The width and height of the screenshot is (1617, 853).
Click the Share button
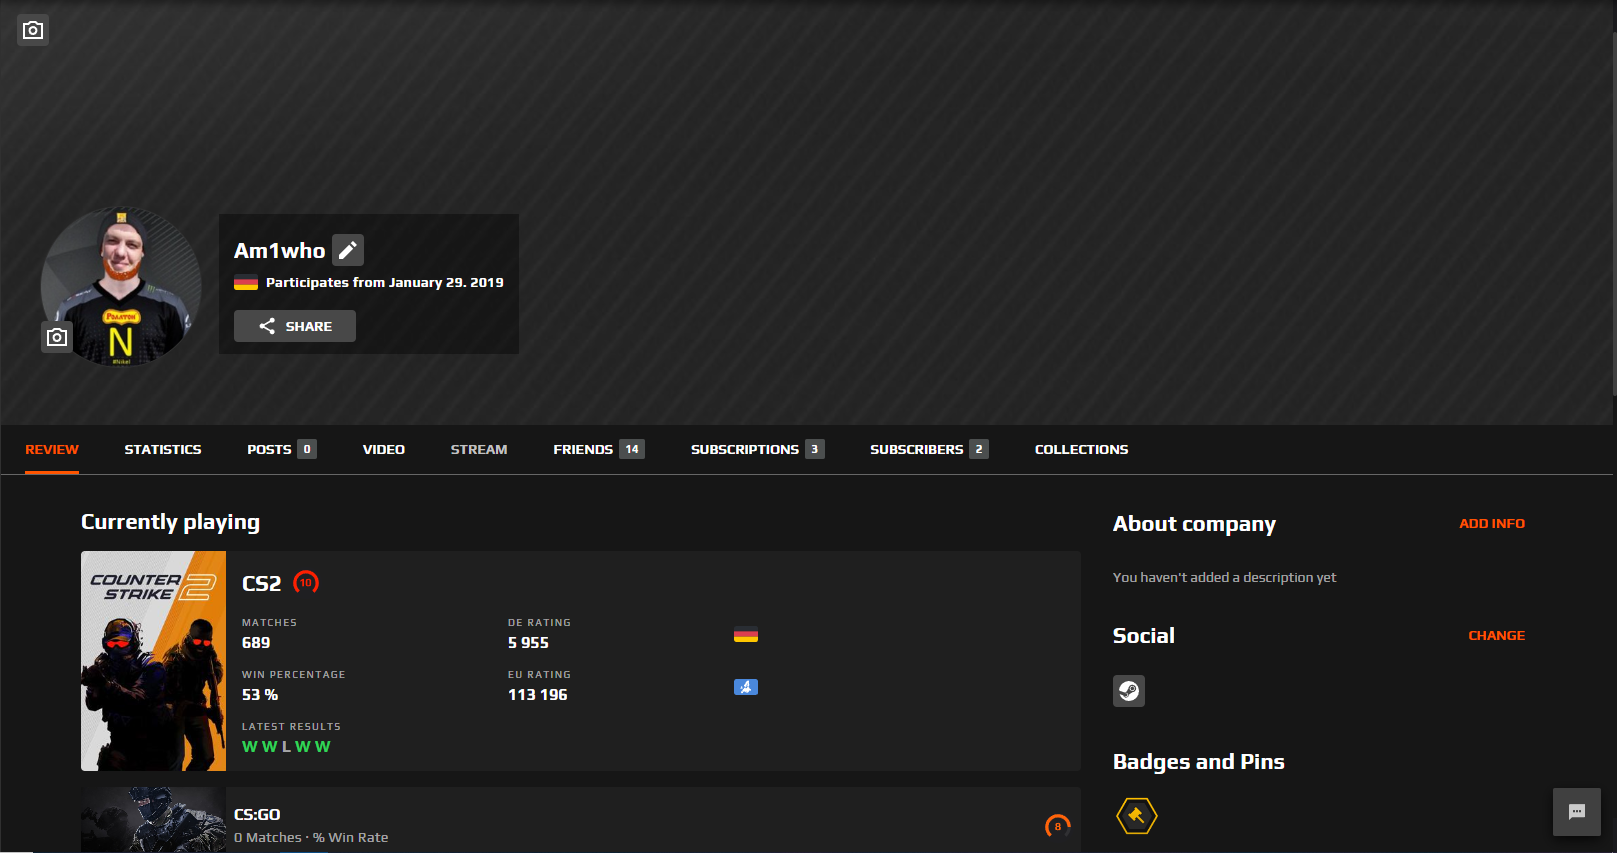(295, 326)
